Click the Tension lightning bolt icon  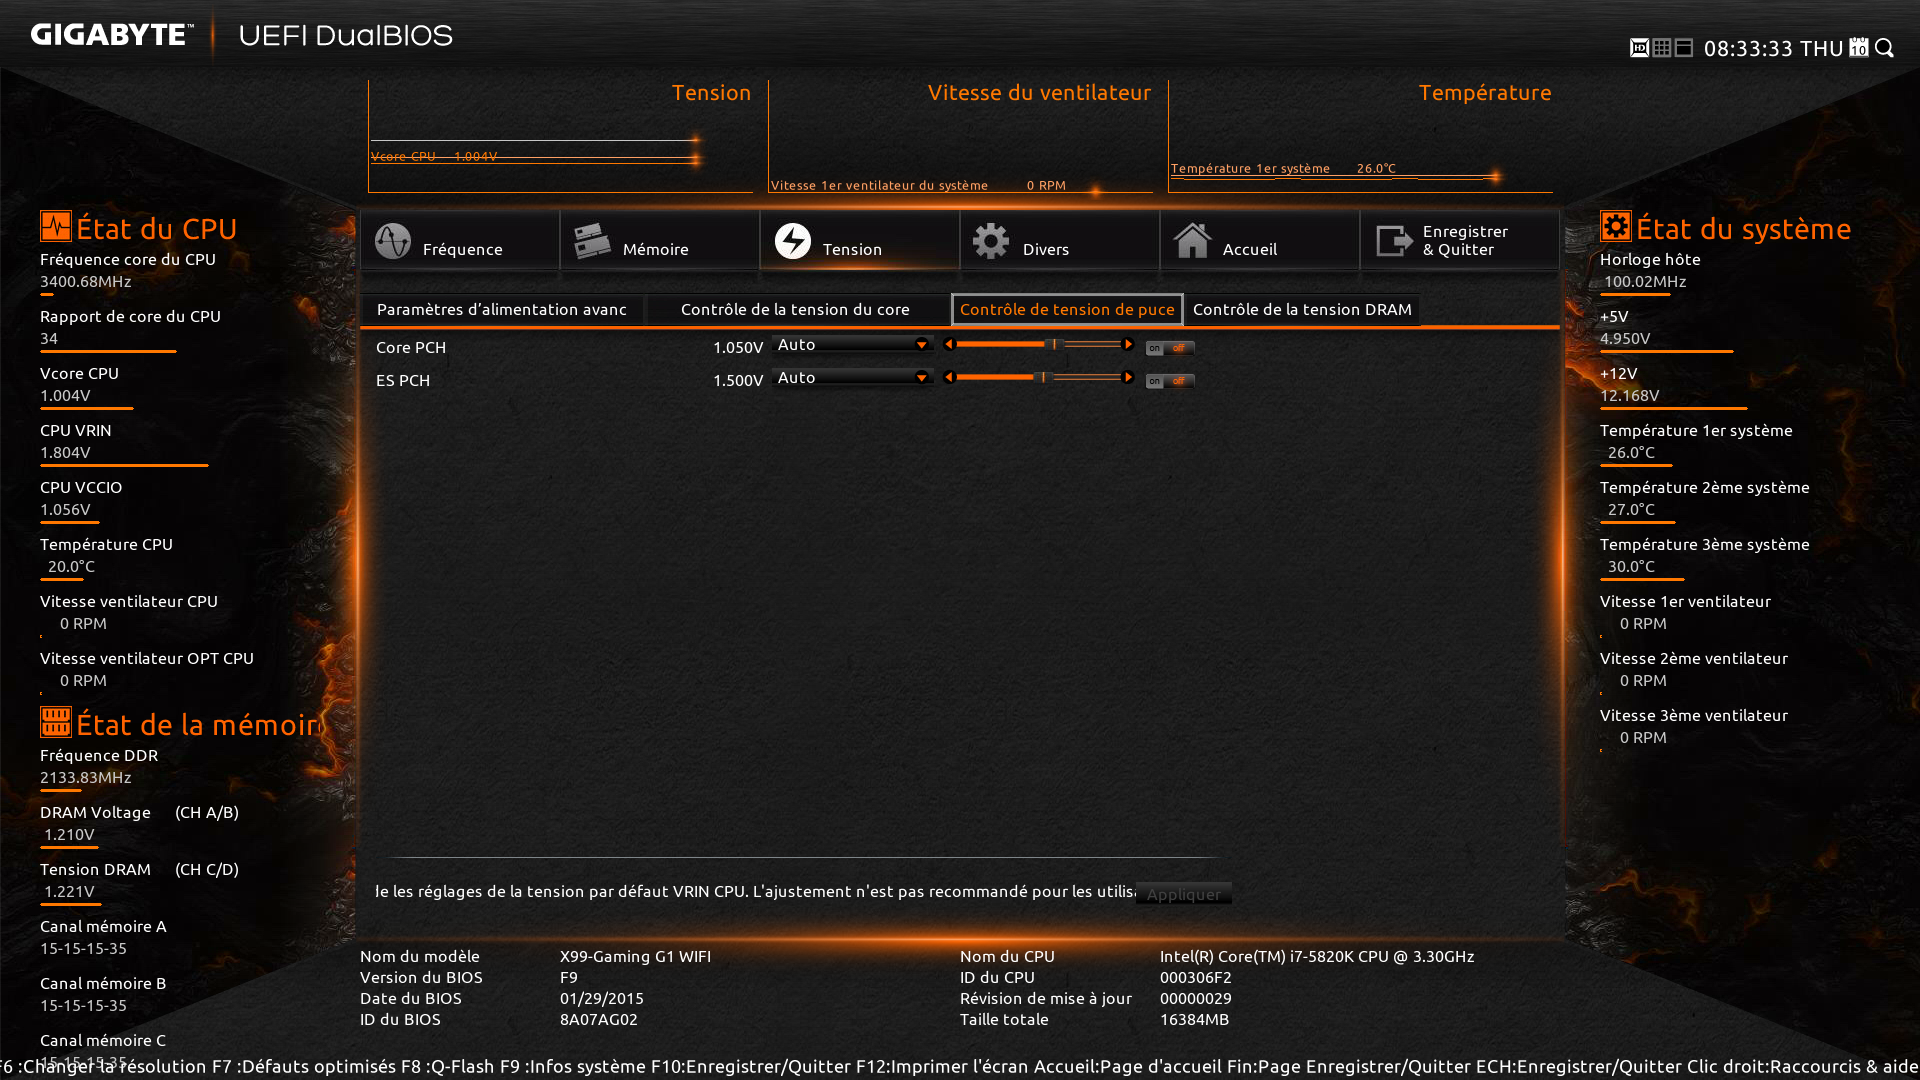[x=792, y=241]
